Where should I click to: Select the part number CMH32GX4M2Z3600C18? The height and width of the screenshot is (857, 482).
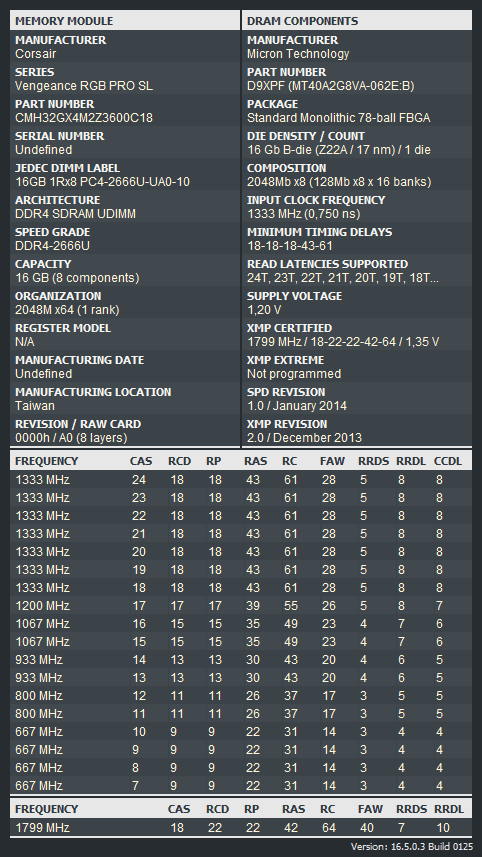[x=84, y=118]
